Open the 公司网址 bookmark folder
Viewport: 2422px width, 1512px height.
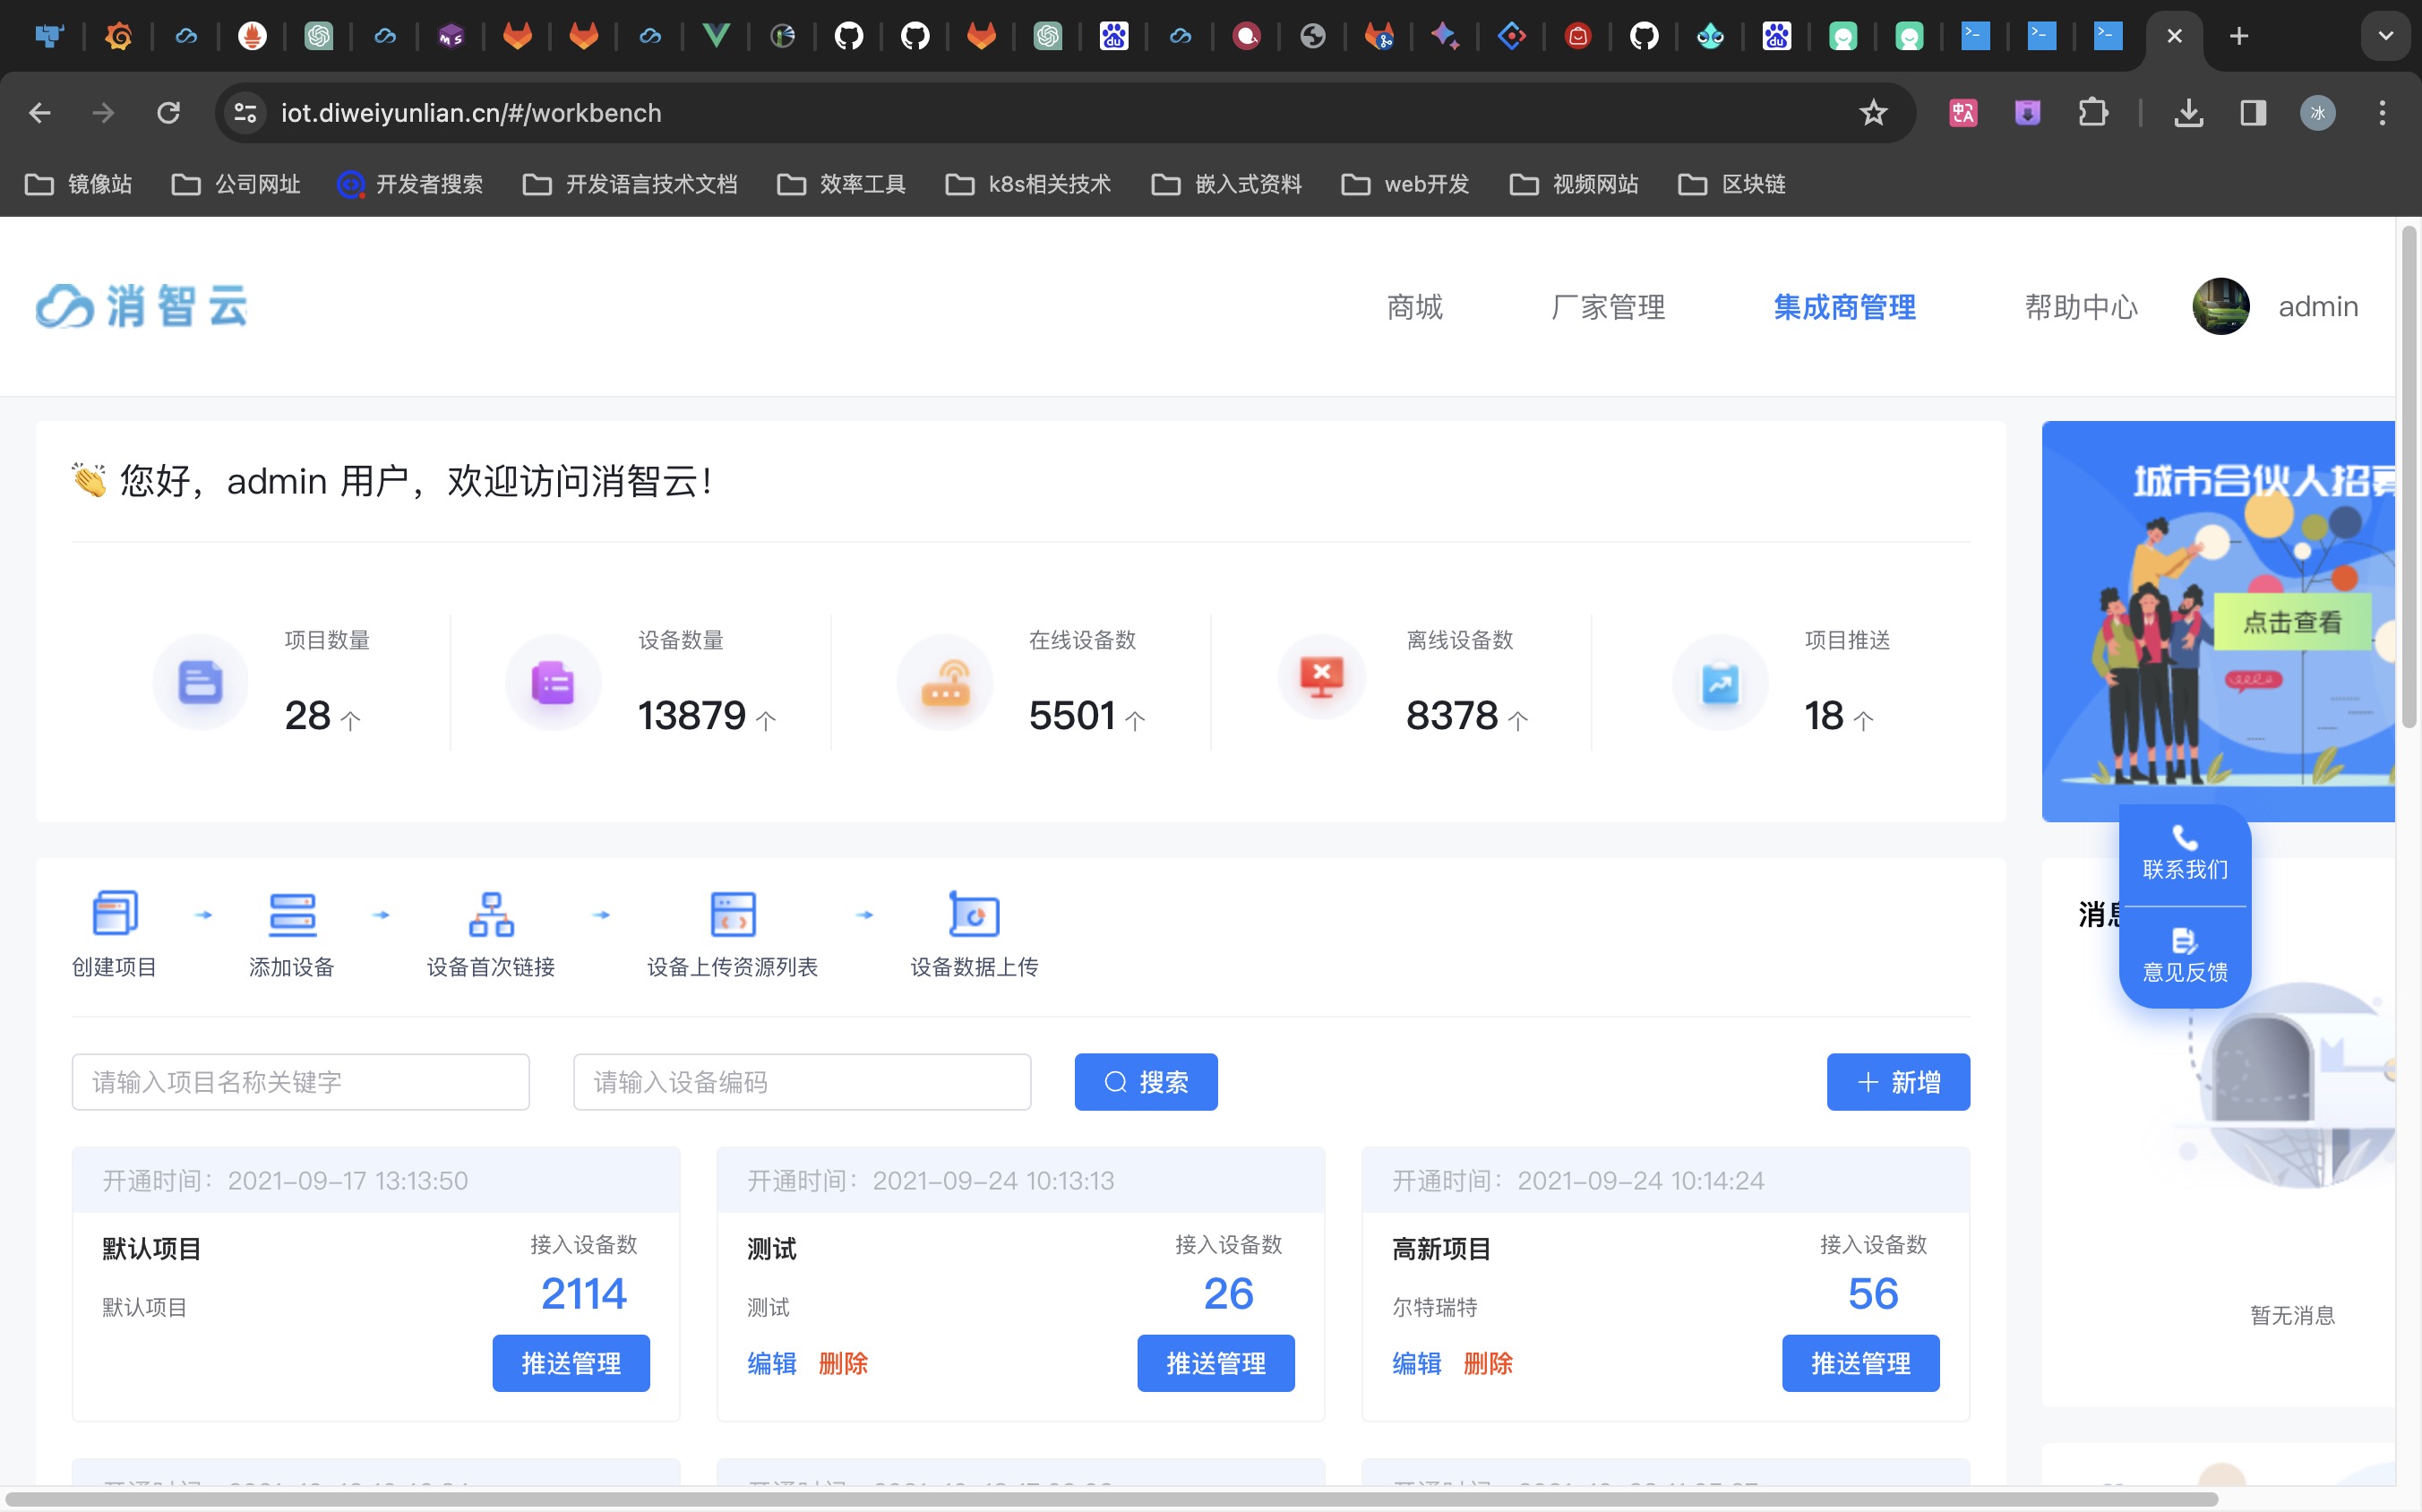[x=236, y=184]
